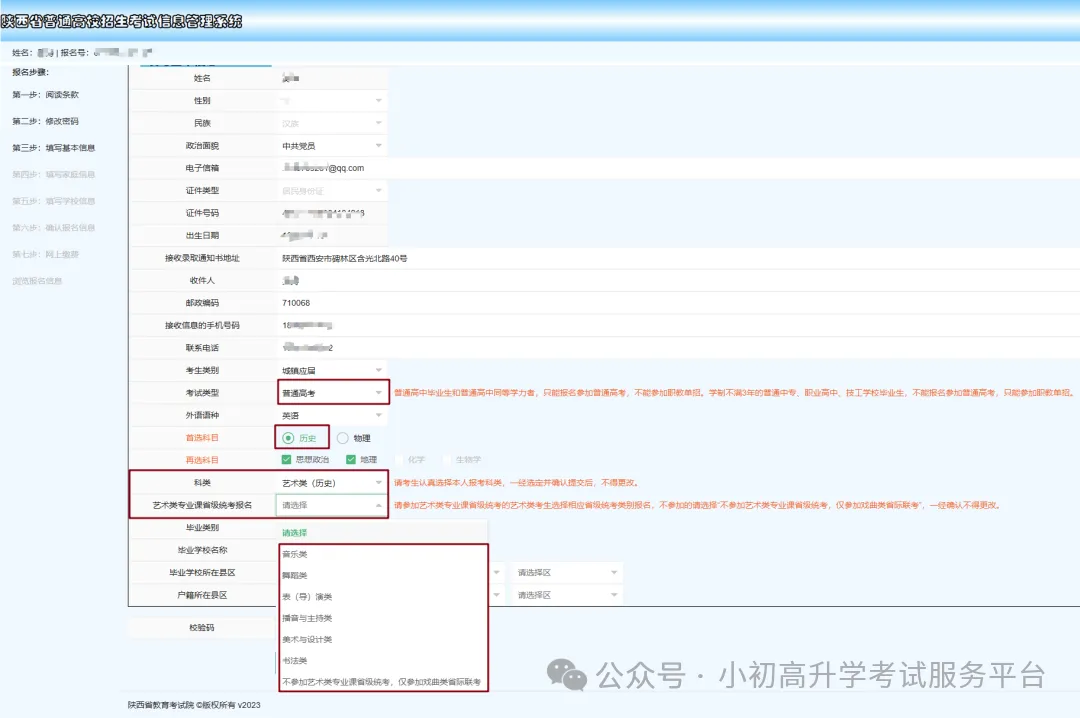This screenshot has width=1080, height=718.
Task: Choose 不参加艺术类专业课省级统考 option
Action: click(x=383, y=682)
